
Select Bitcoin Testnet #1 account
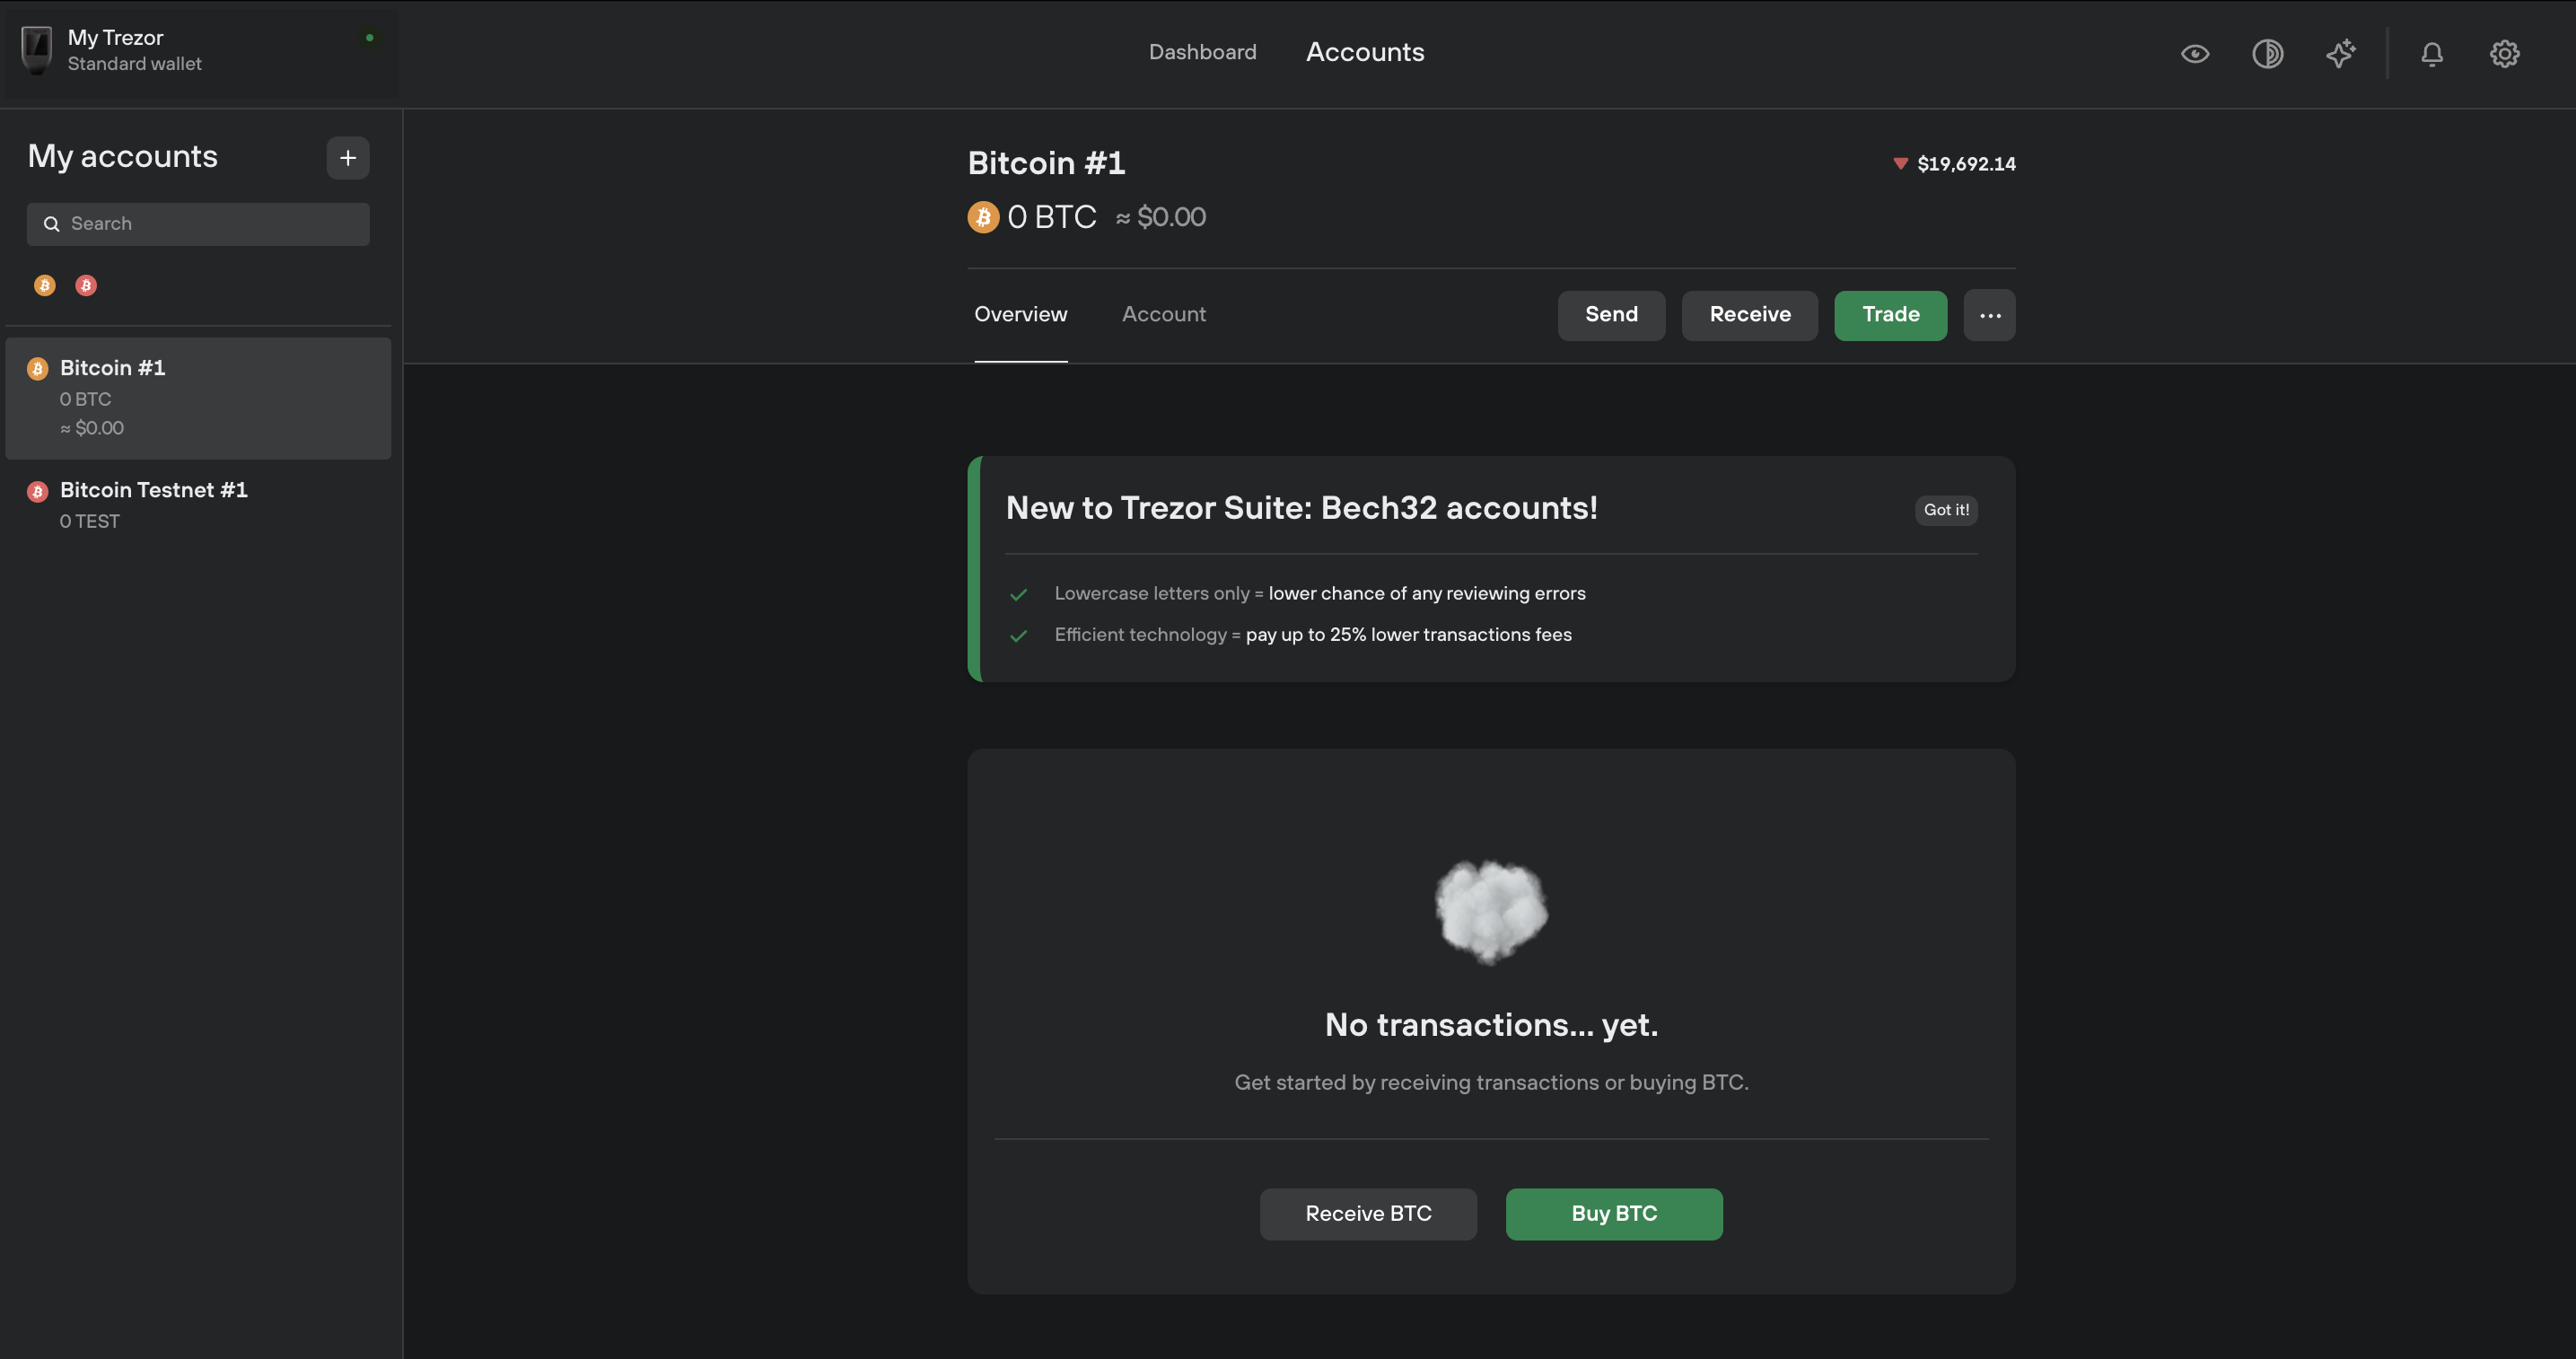pos(198,505)
